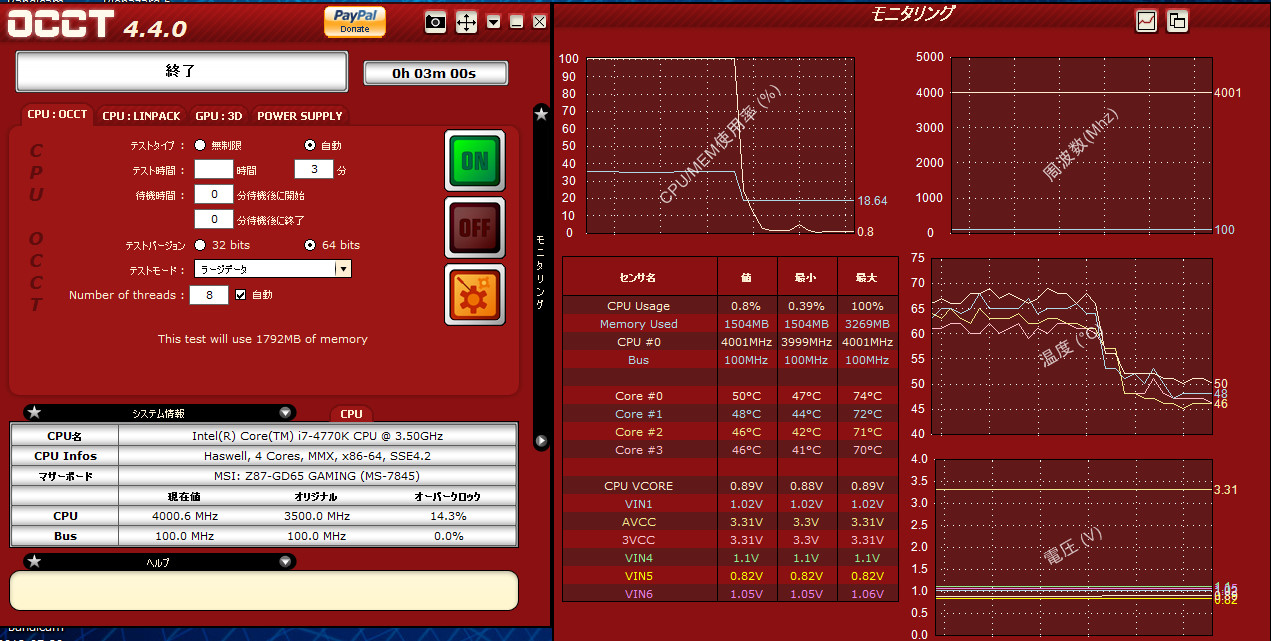This screenshot has width=1271, height=641.
Task: Click the 最小 column header
Action: click(x=806, y=277)
